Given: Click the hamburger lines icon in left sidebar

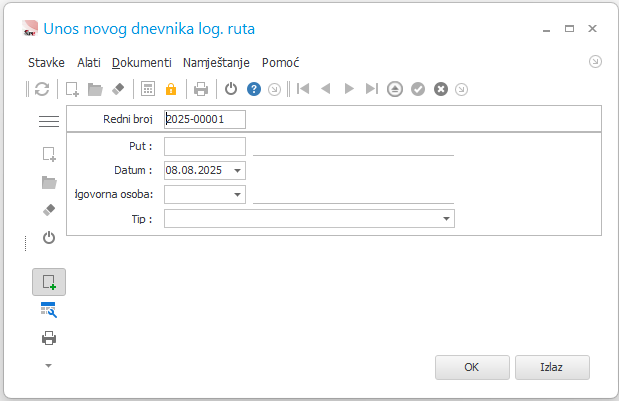Looking at the screenshot, I should (x=49, y=121).
